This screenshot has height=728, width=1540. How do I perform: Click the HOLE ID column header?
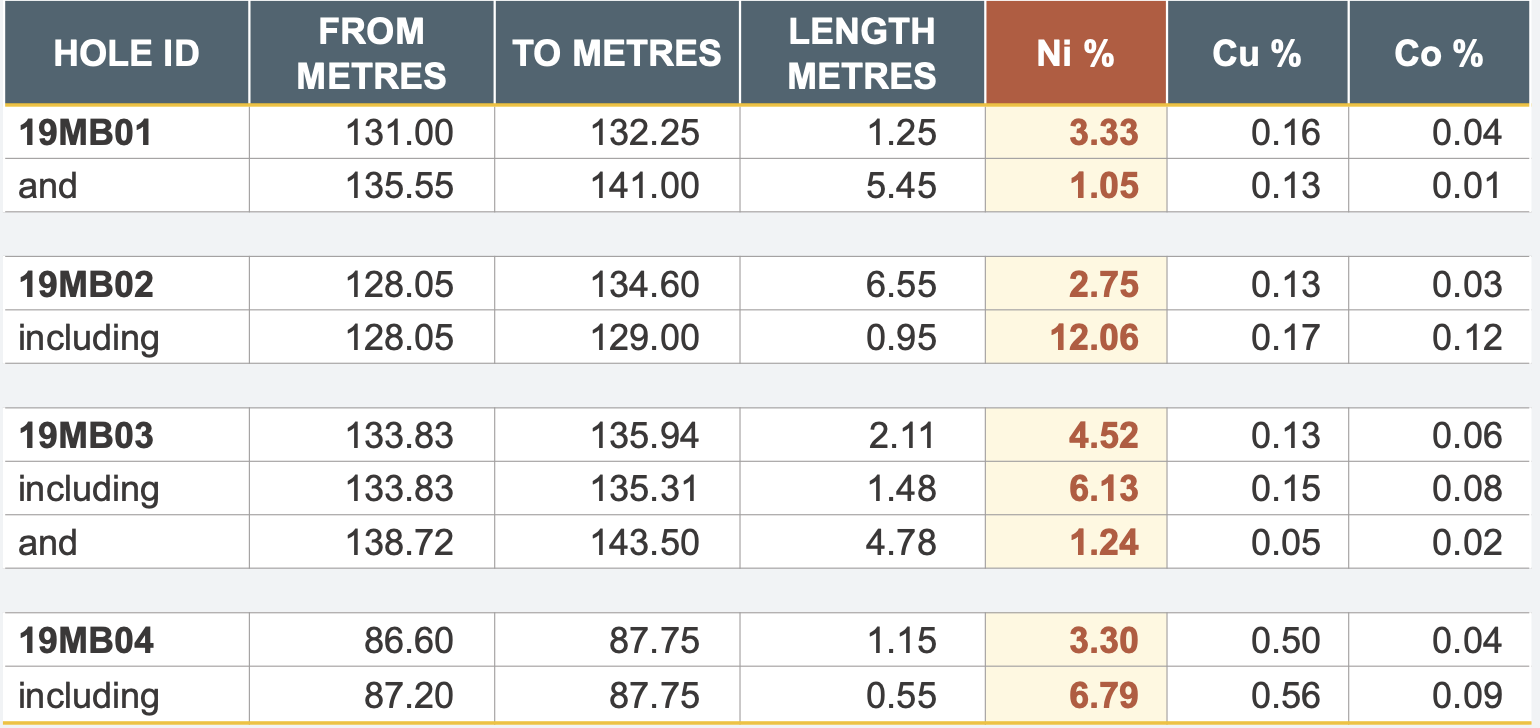(x=126, y=54)
